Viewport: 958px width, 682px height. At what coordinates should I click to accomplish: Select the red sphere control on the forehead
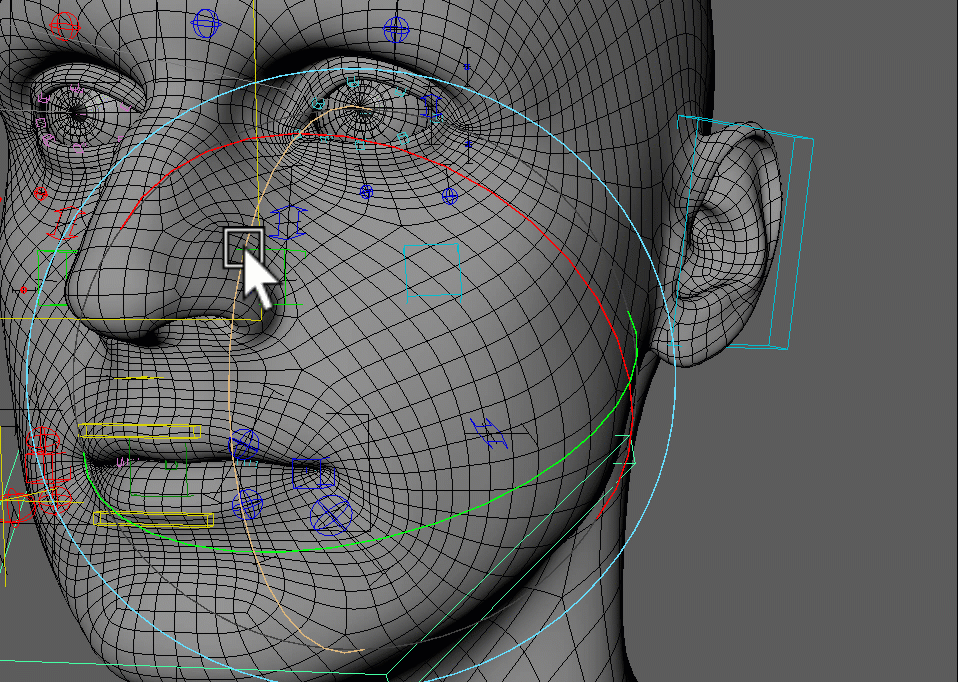[x=65, y=25]
